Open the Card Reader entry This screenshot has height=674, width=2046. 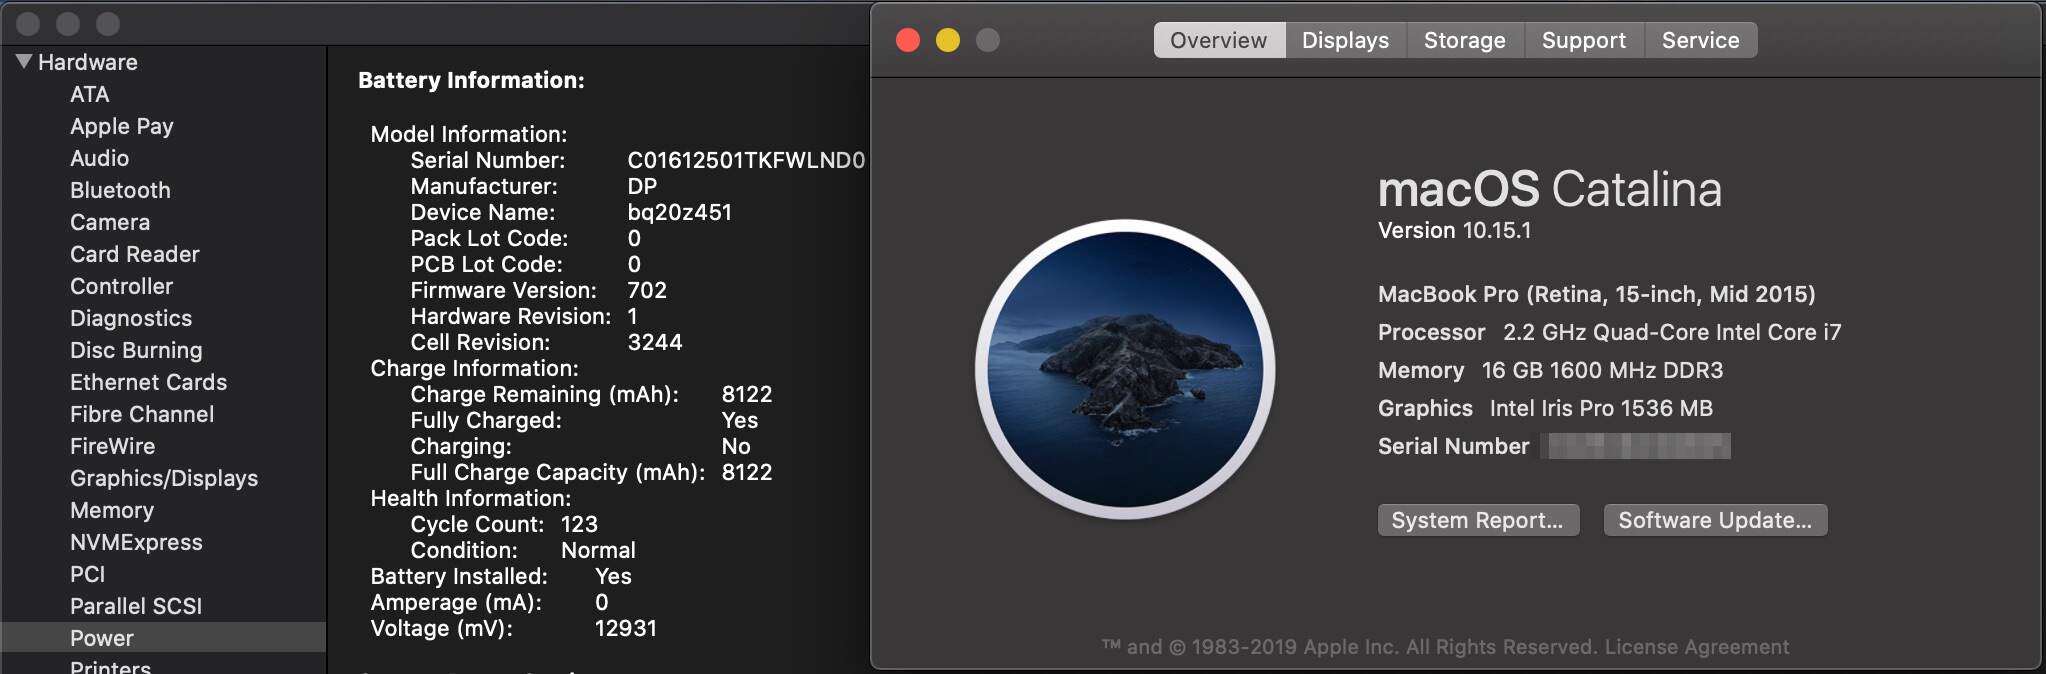coord(135,254)
